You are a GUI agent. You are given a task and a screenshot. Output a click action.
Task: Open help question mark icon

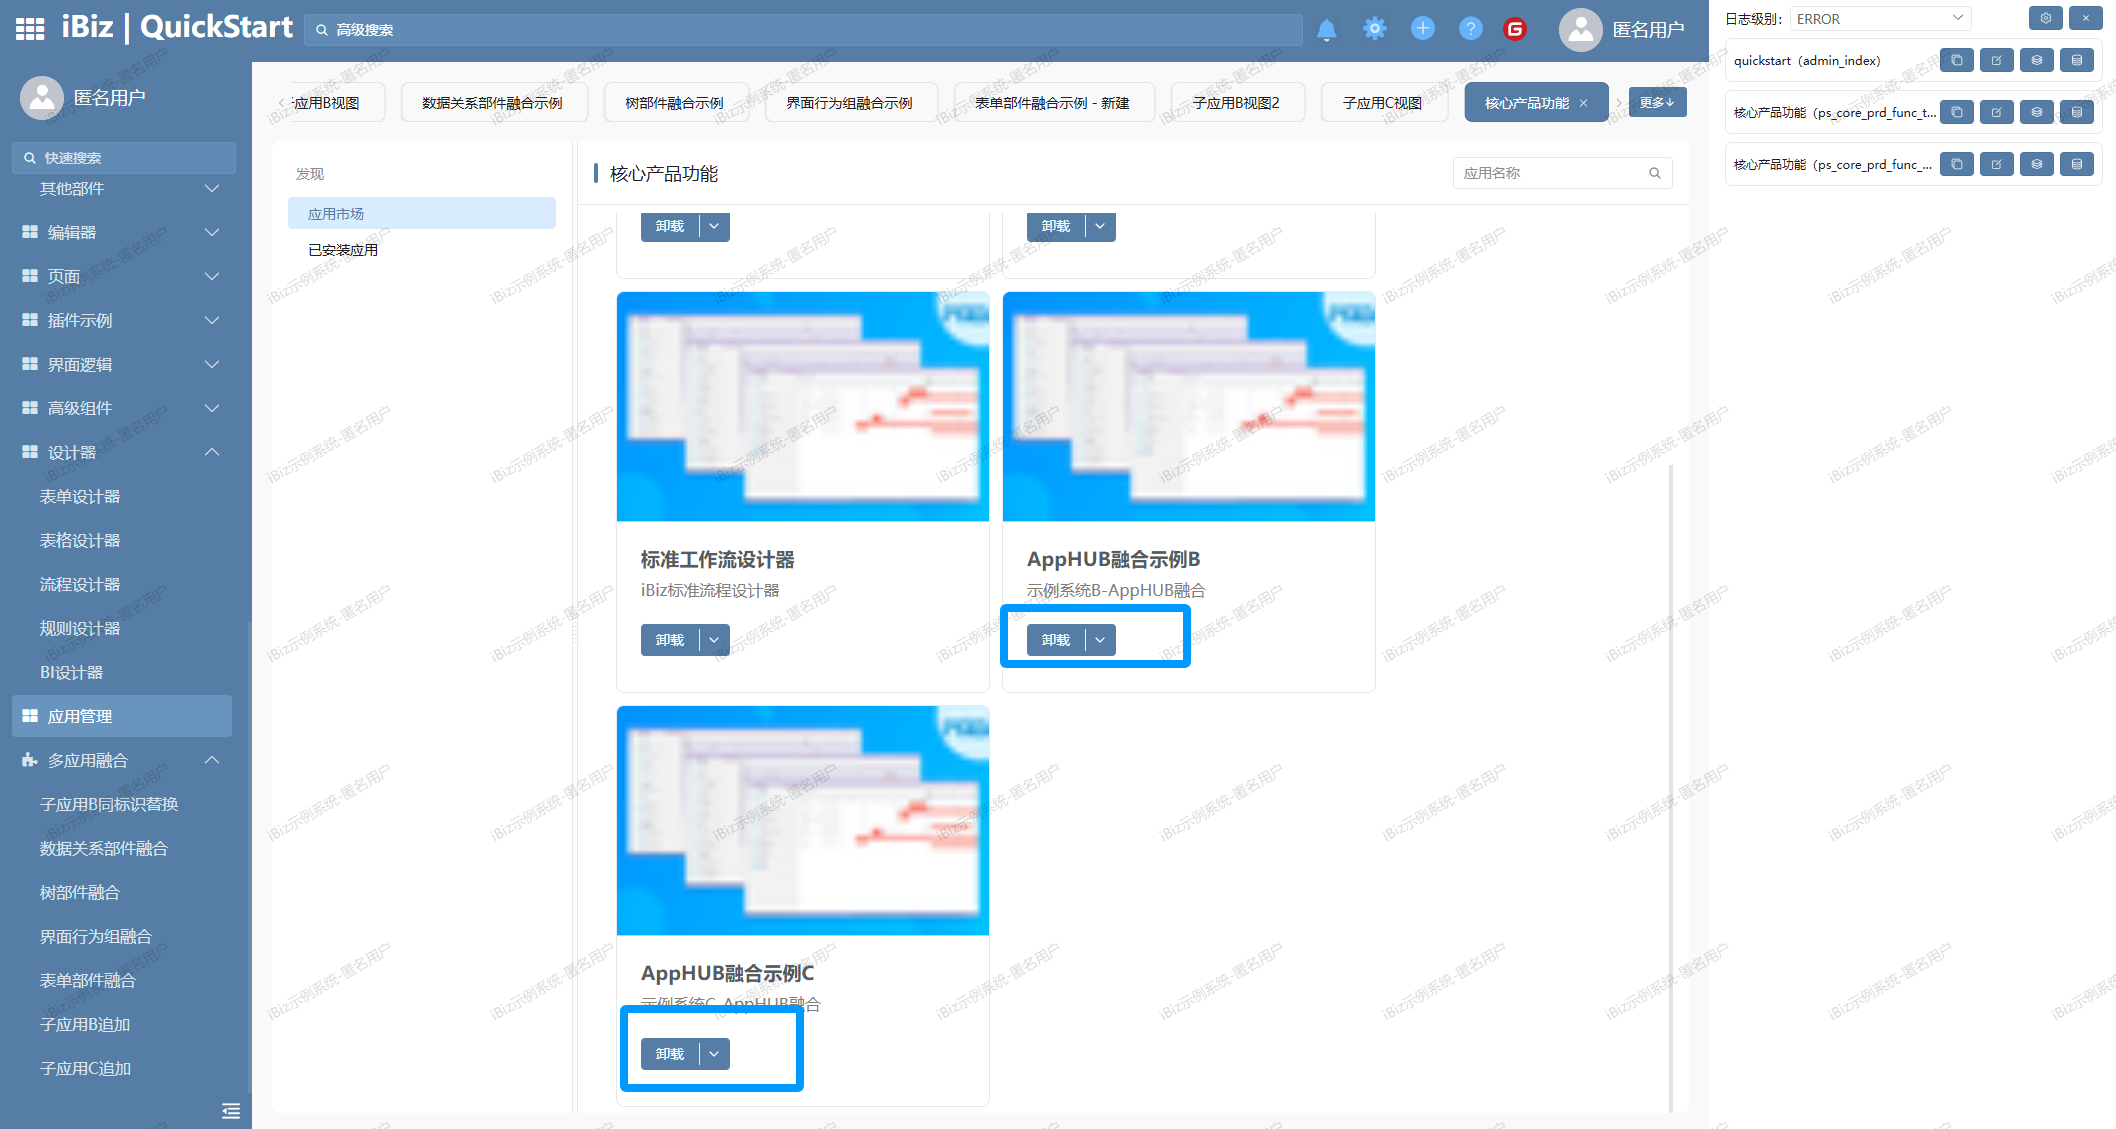(x=1470, y=29)
